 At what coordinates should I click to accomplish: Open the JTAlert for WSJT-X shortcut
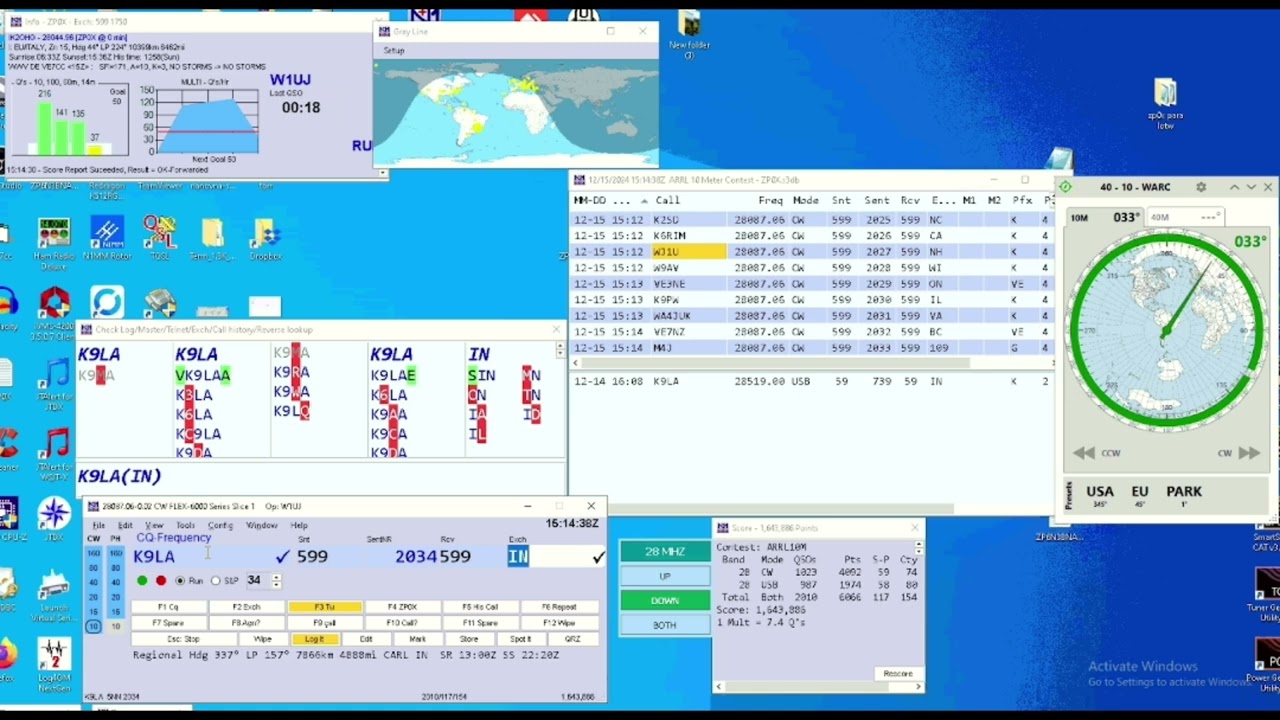(x=54, y=452)
